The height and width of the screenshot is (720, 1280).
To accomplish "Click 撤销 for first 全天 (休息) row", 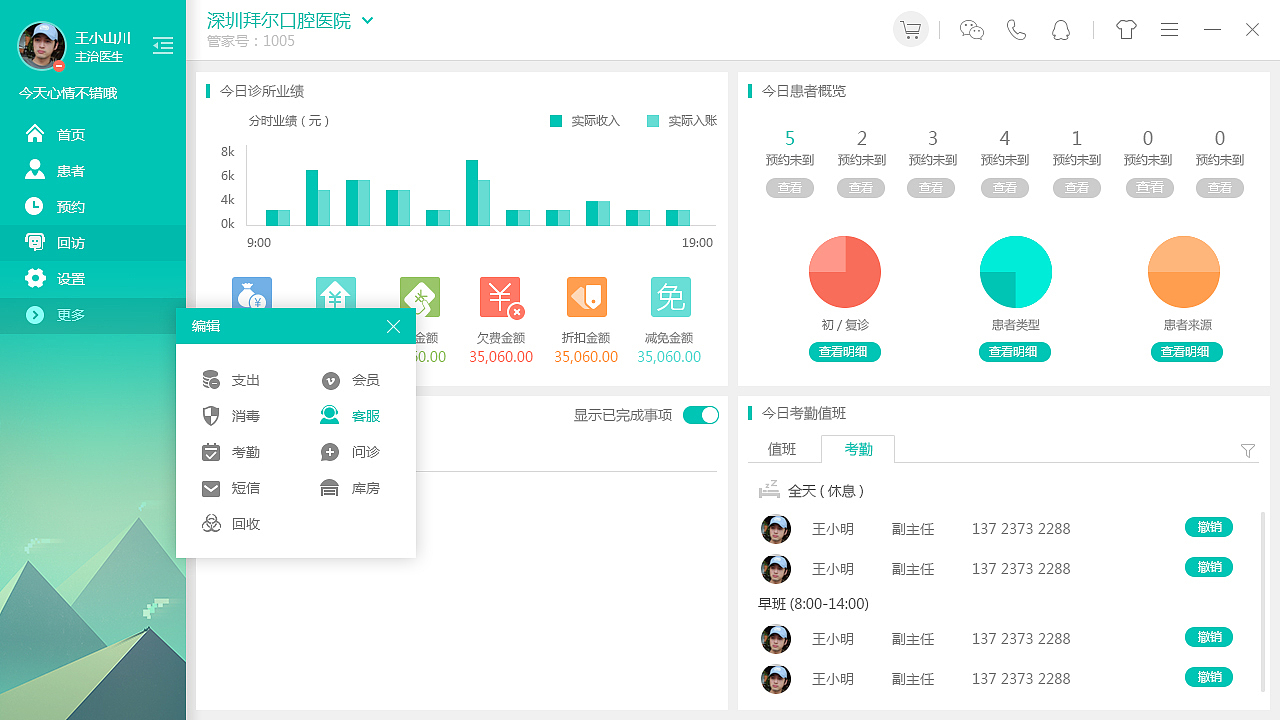I will click(x=1209, y=528).
